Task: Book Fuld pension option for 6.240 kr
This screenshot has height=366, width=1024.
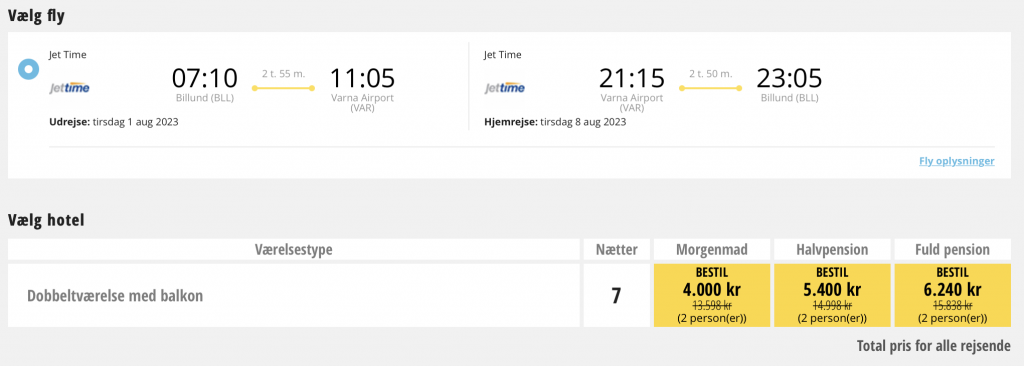Action: tap(952, 295)
